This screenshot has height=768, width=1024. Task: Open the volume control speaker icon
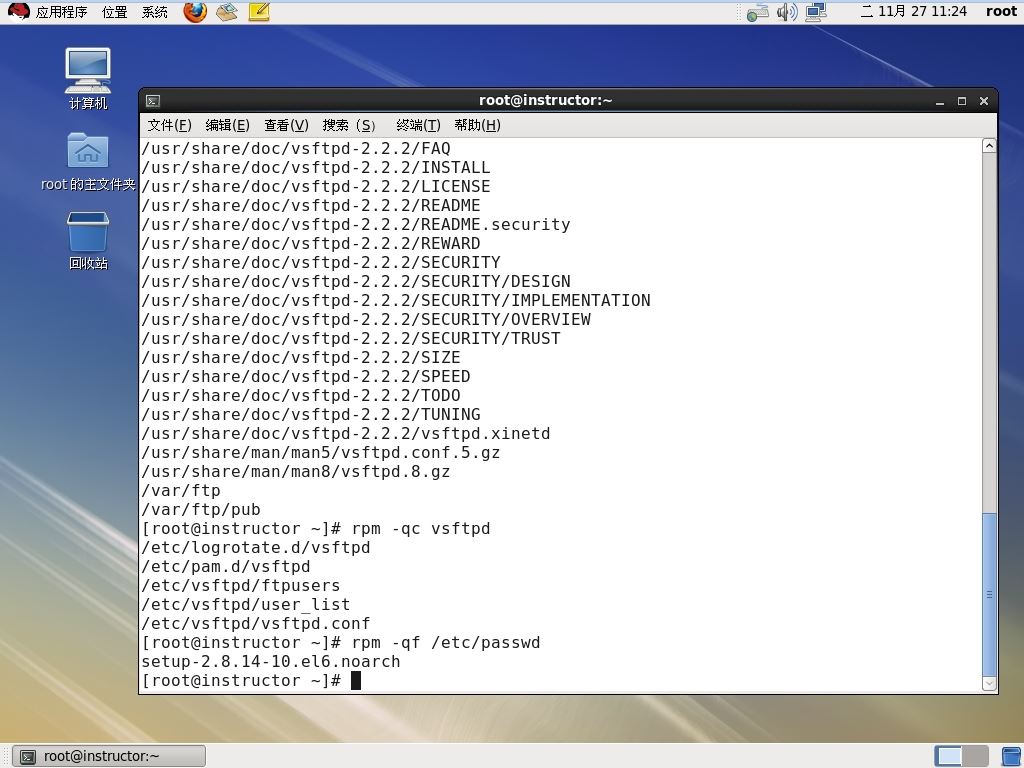pyautogui.click(x=787, y=12)
